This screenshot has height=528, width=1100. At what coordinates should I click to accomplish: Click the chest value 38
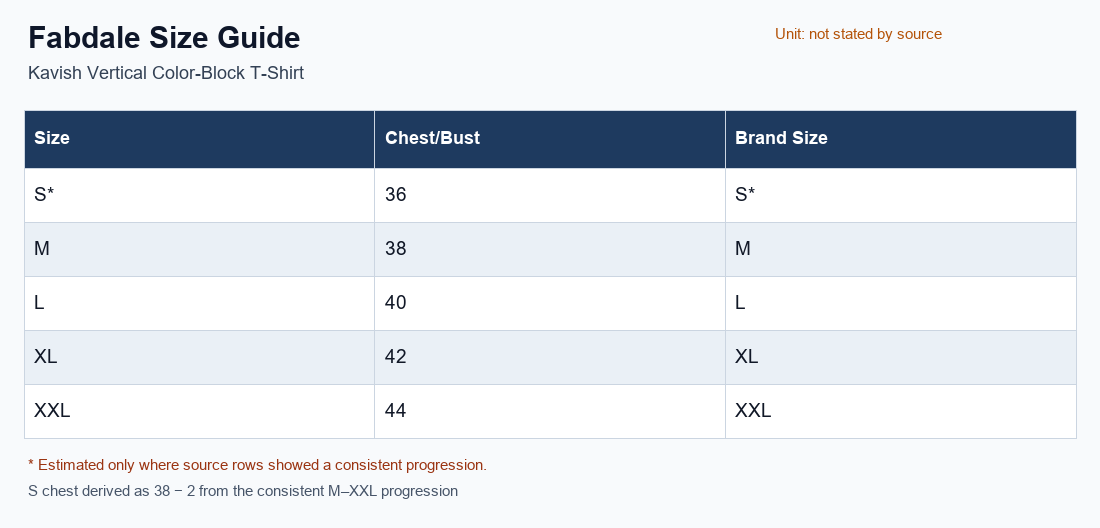pos(550,249)
